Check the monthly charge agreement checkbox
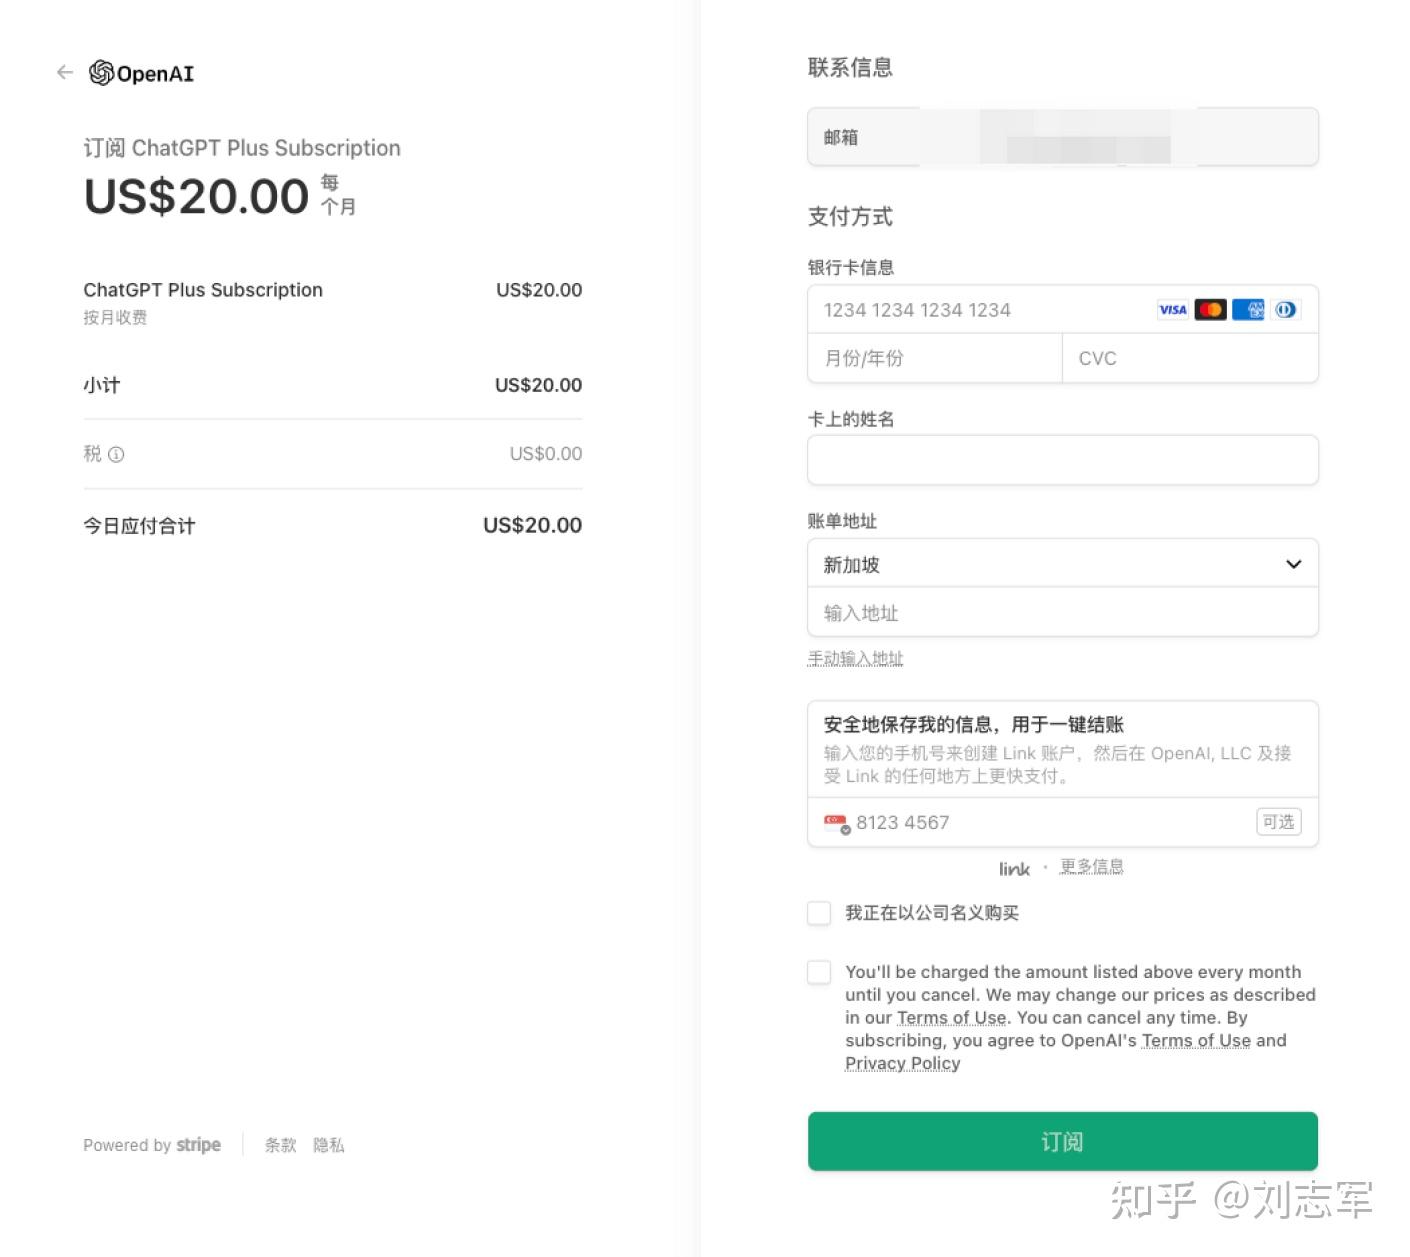Screen dimensions: 1410x1257 tap(818, 972)
